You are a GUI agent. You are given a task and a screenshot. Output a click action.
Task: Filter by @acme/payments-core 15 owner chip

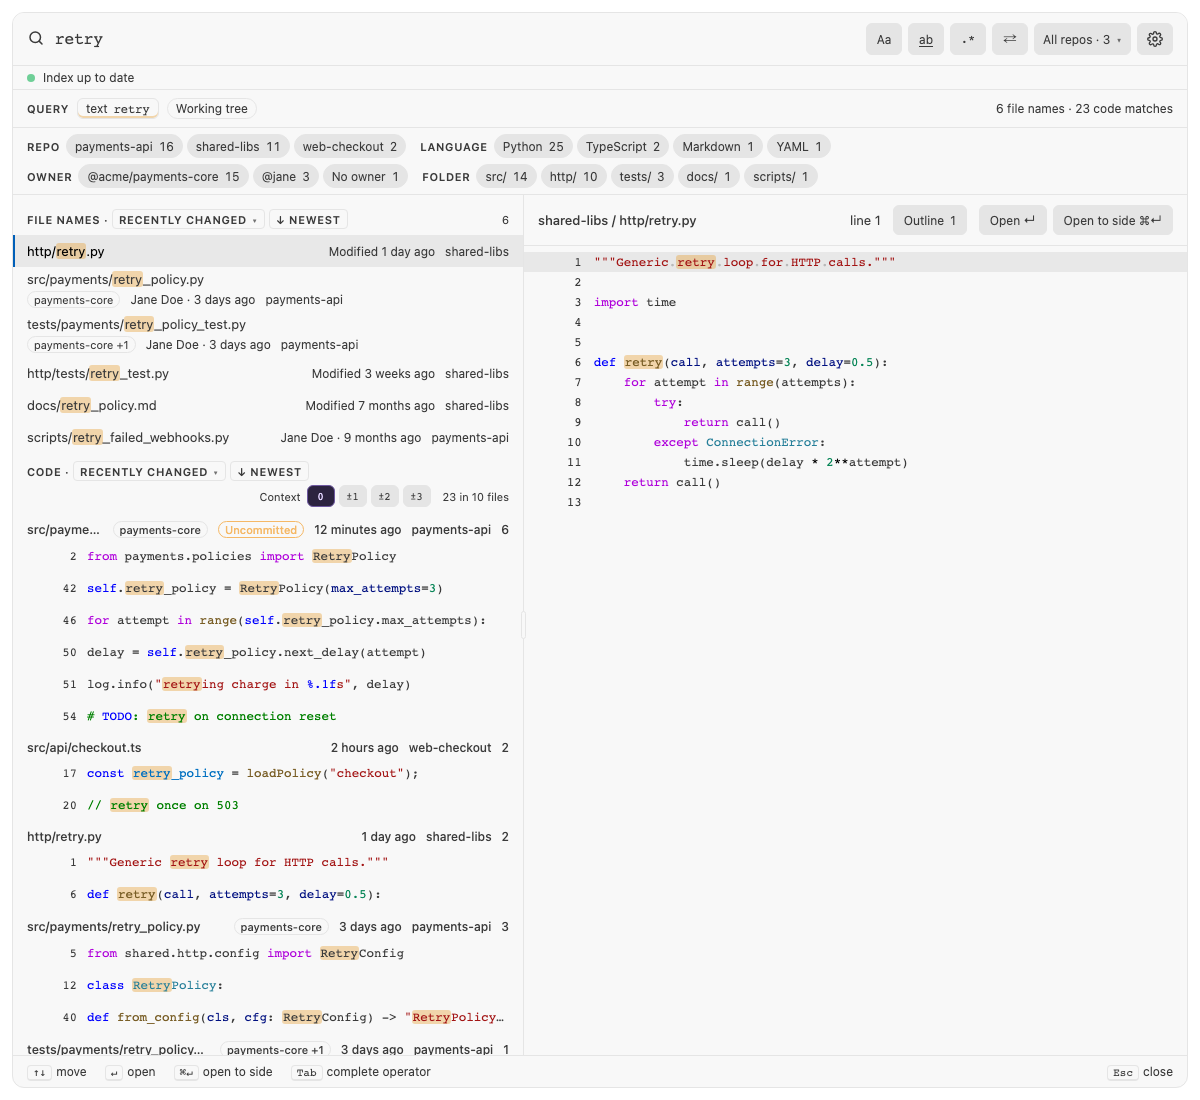click(x=163, y=177)
